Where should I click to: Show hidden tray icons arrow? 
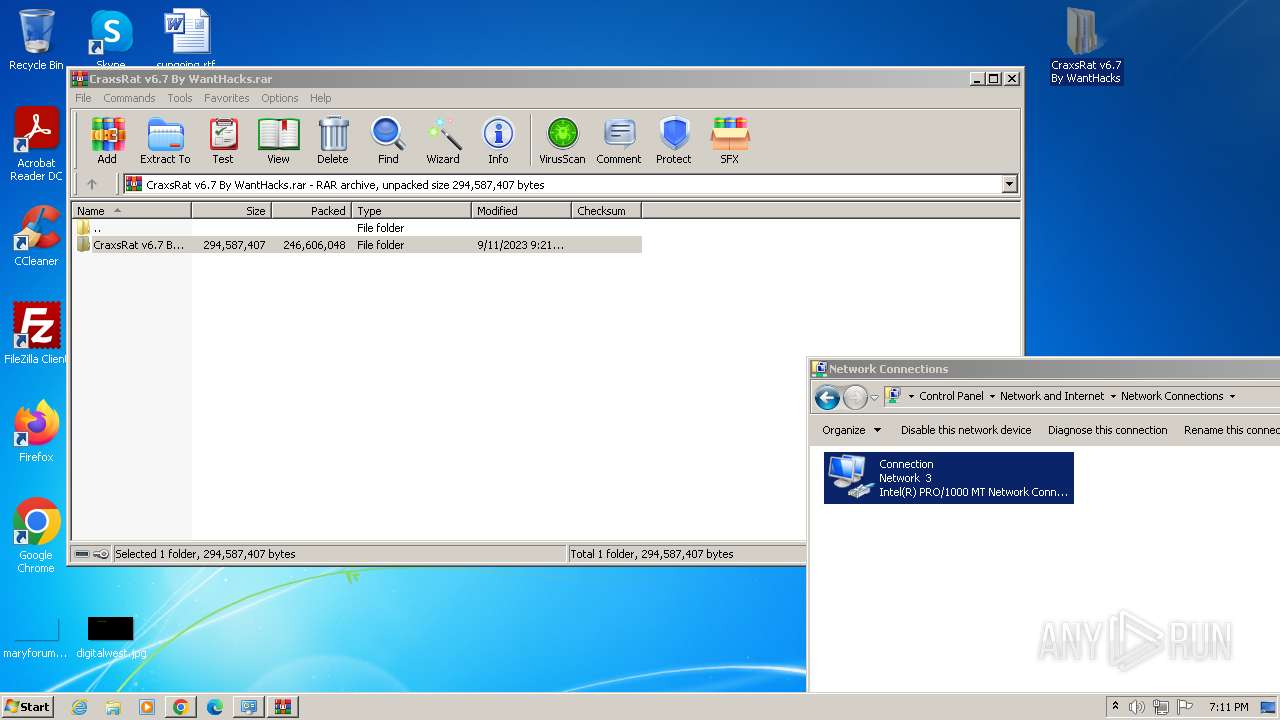click(1115, 707)
